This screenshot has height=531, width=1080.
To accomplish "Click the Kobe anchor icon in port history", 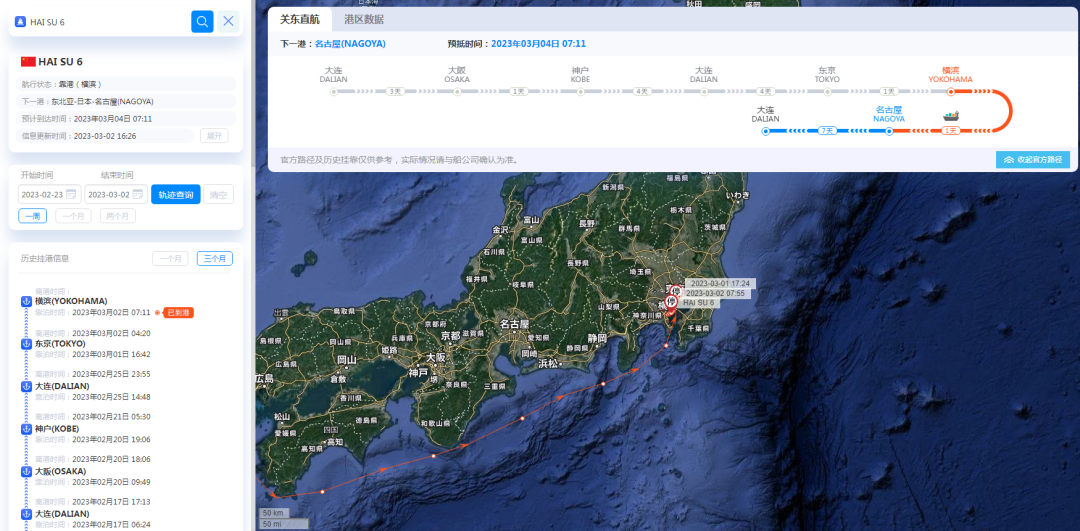I will click(26, 428).
